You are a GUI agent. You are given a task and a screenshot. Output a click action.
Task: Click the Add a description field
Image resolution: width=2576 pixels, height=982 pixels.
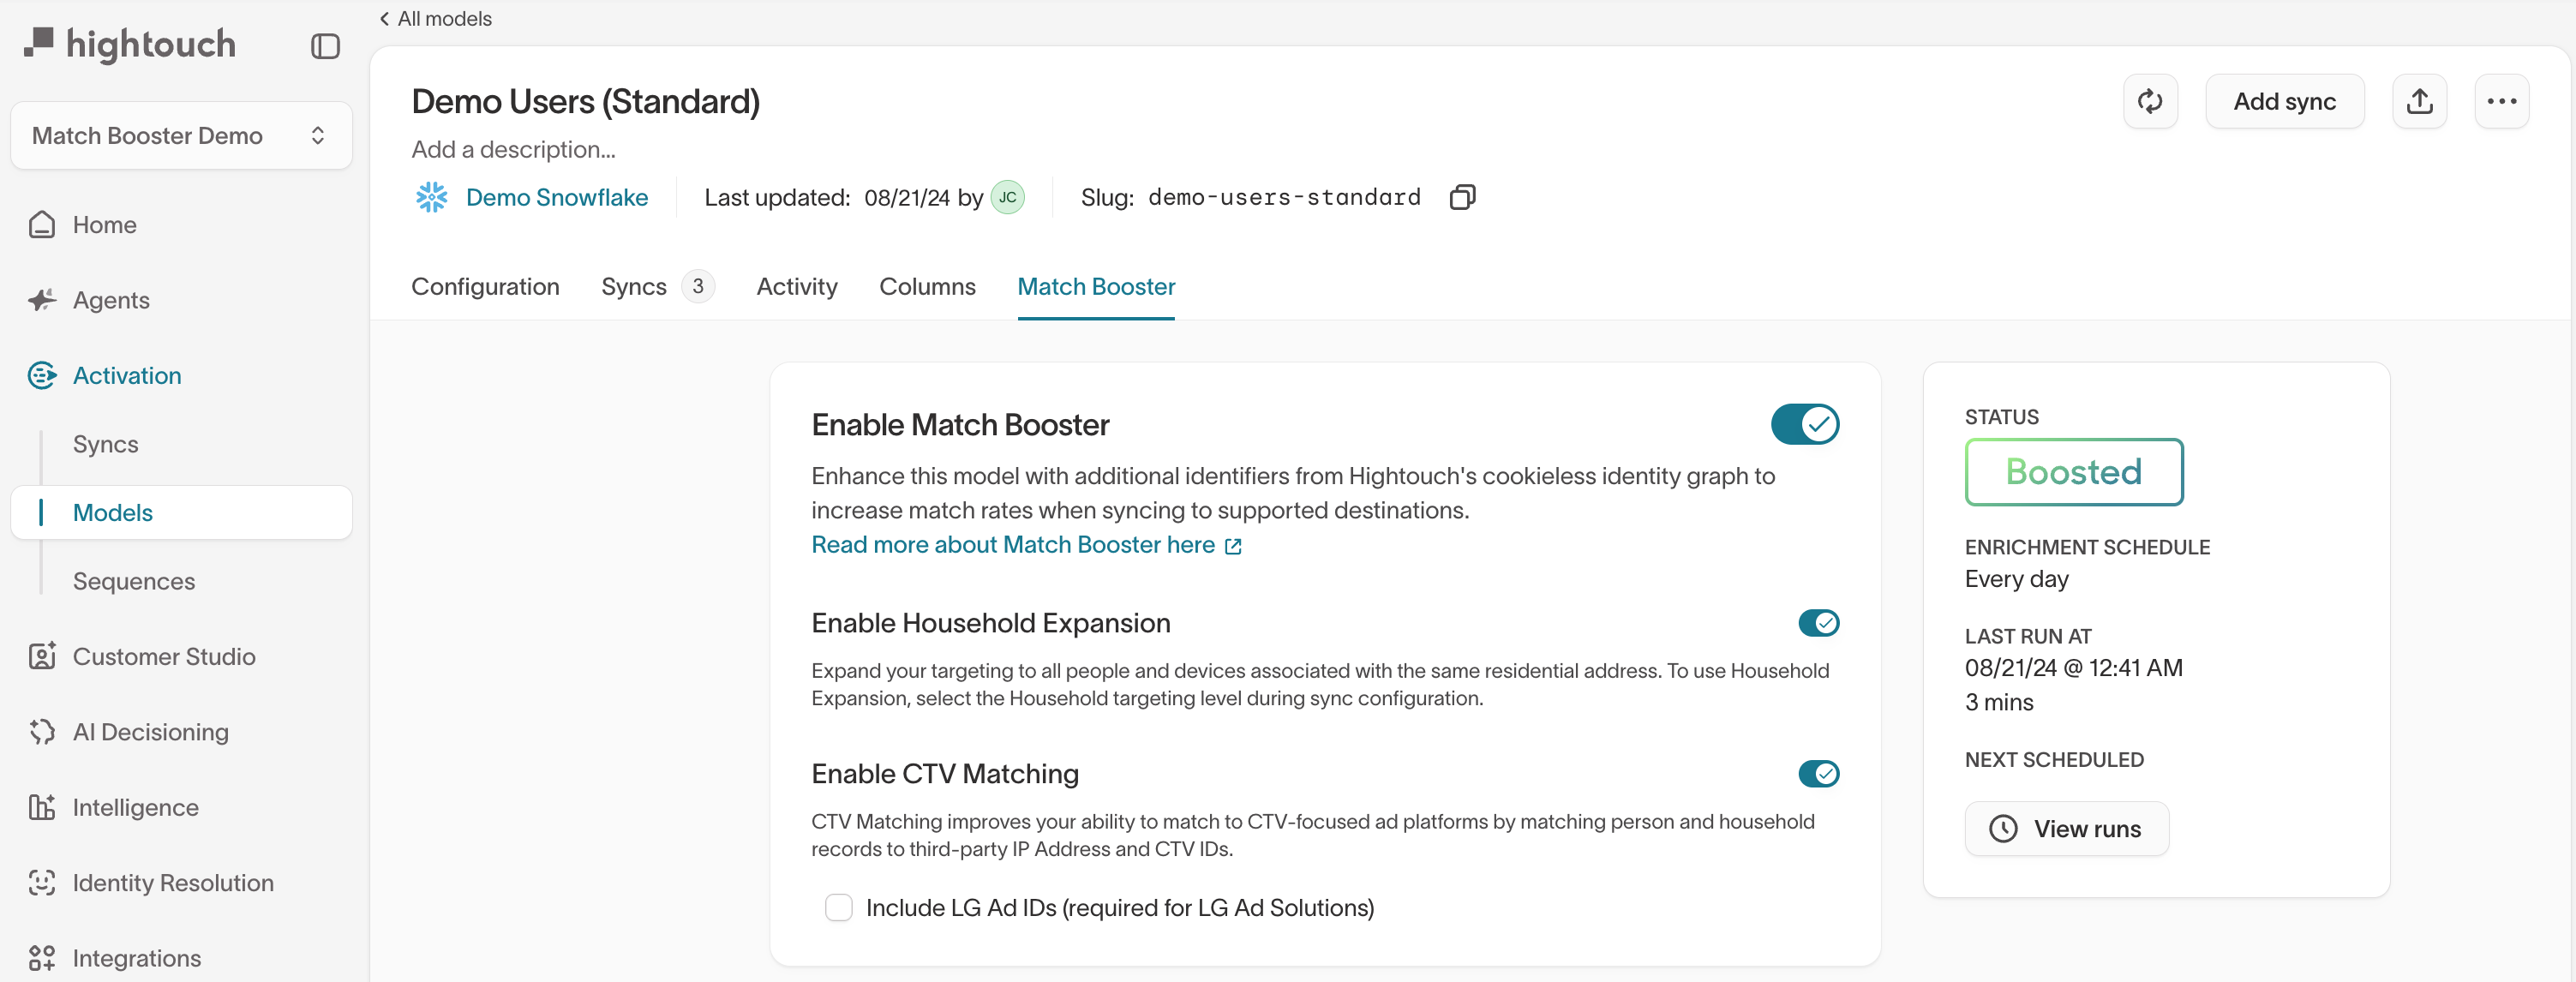[513, 149]
